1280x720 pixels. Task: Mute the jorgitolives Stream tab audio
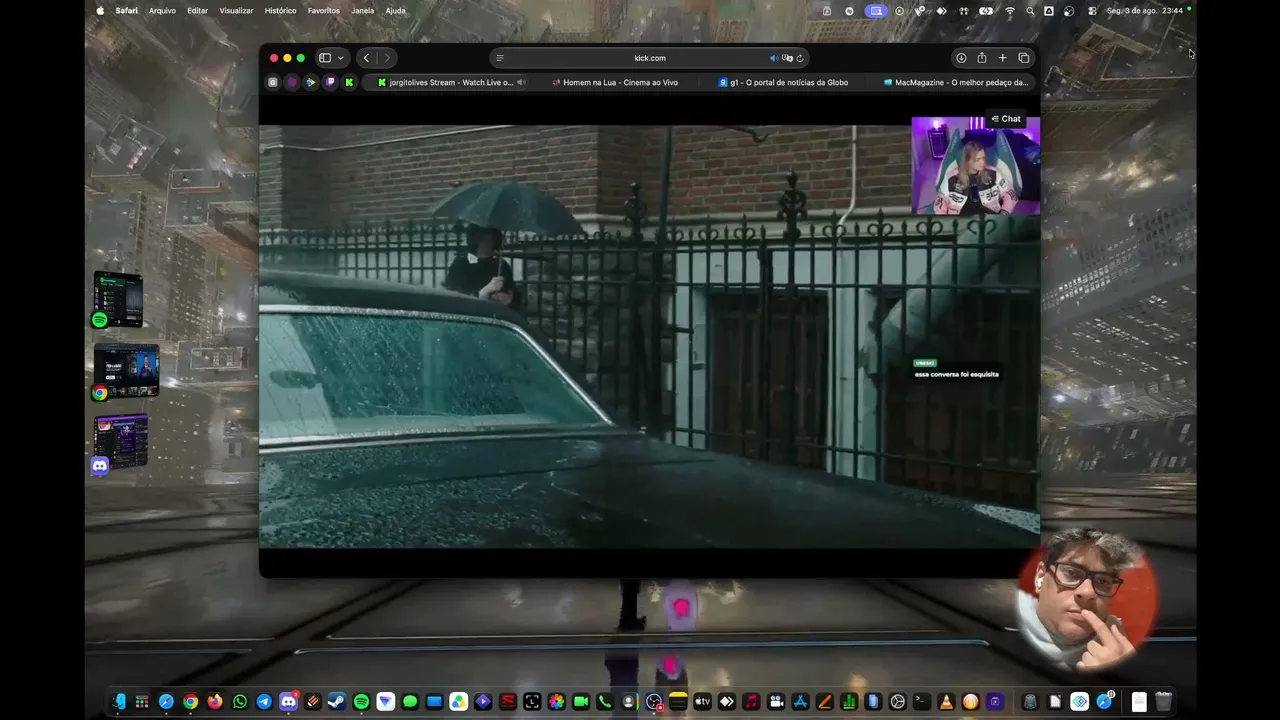coord(521,82)
